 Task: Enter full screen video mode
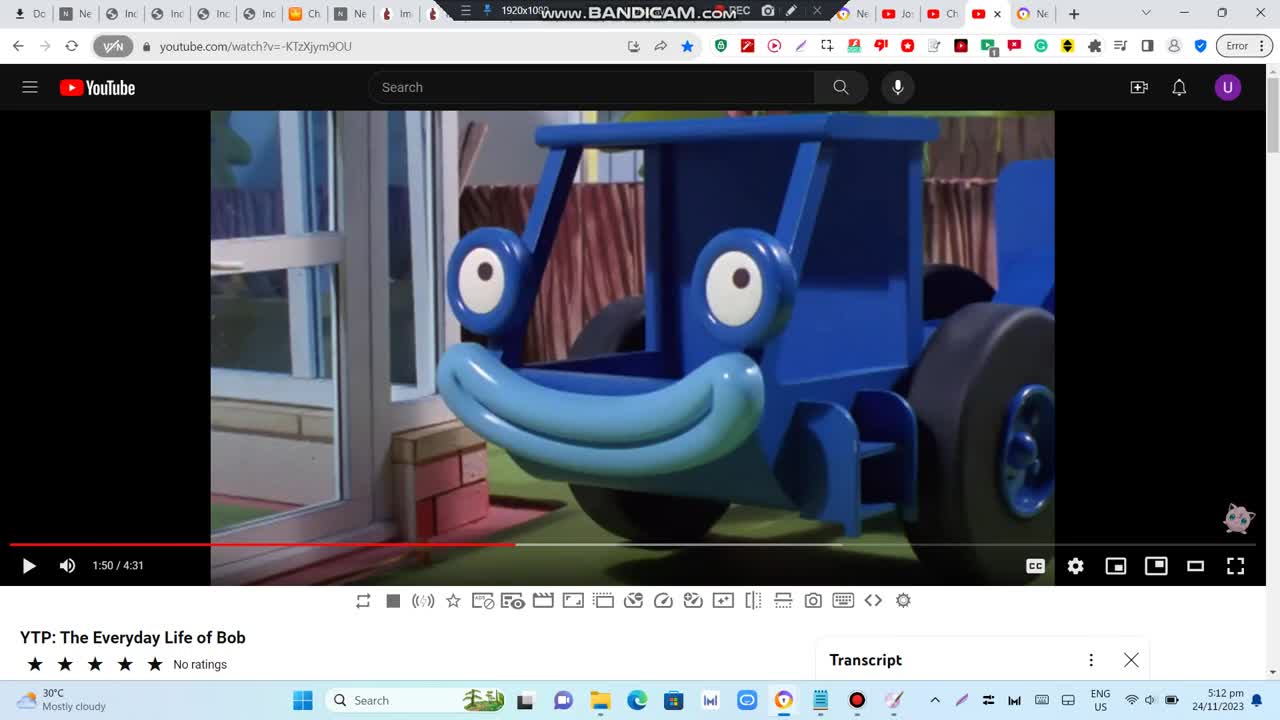[x=1235, y=566]
